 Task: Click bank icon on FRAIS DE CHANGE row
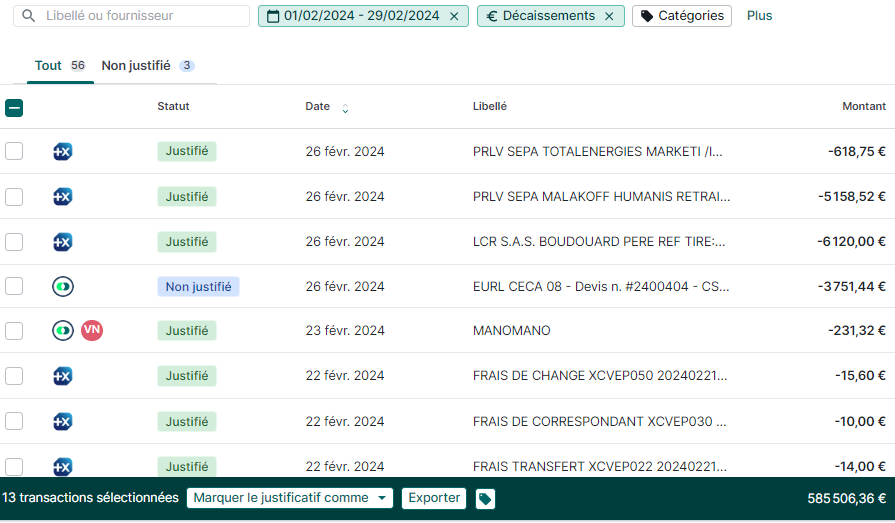point(62,376)
